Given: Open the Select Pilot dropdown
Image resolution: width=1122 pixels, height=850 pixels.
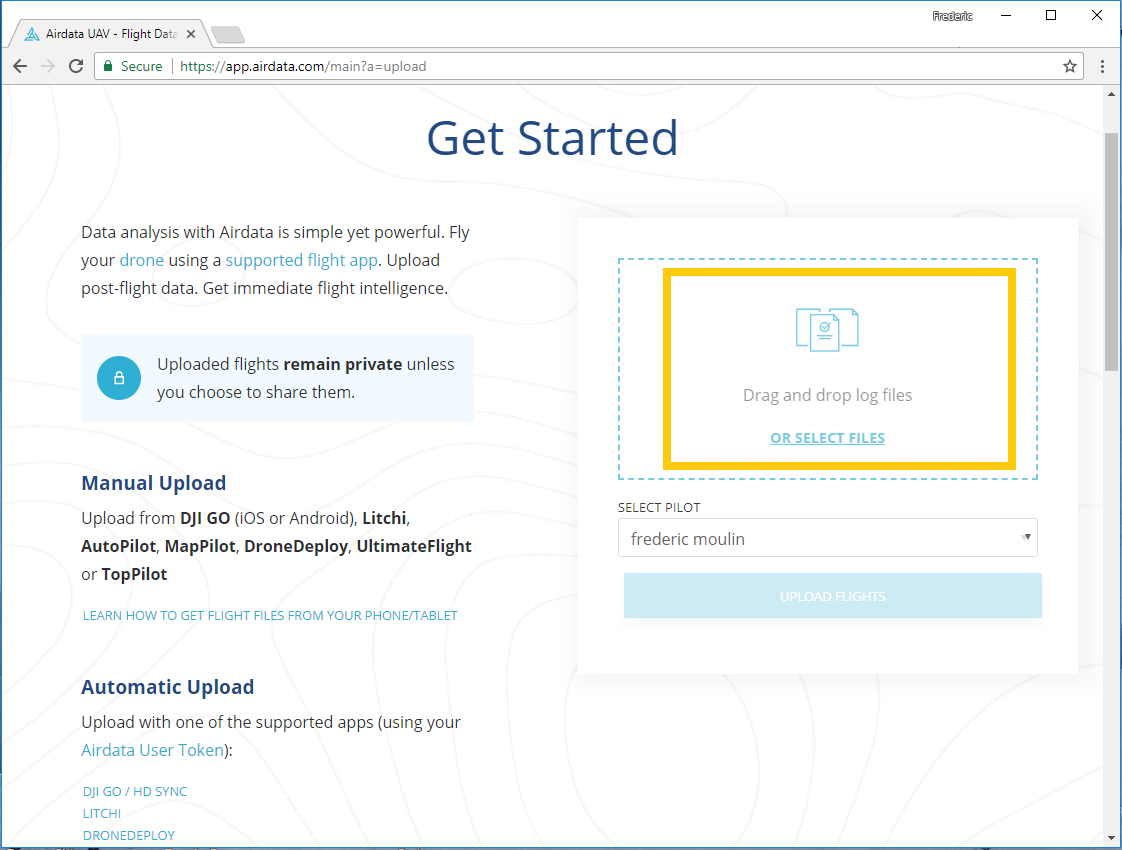Looking at the screenshot, I should 828,538.
